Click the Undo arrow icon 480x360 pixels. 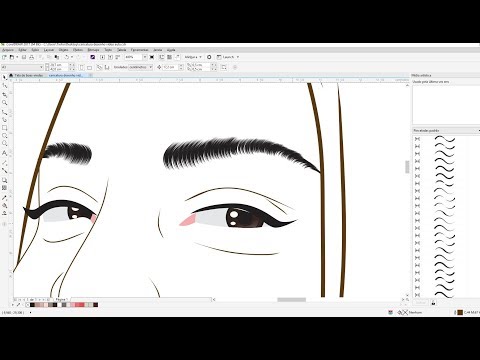[x=66, y=57]
